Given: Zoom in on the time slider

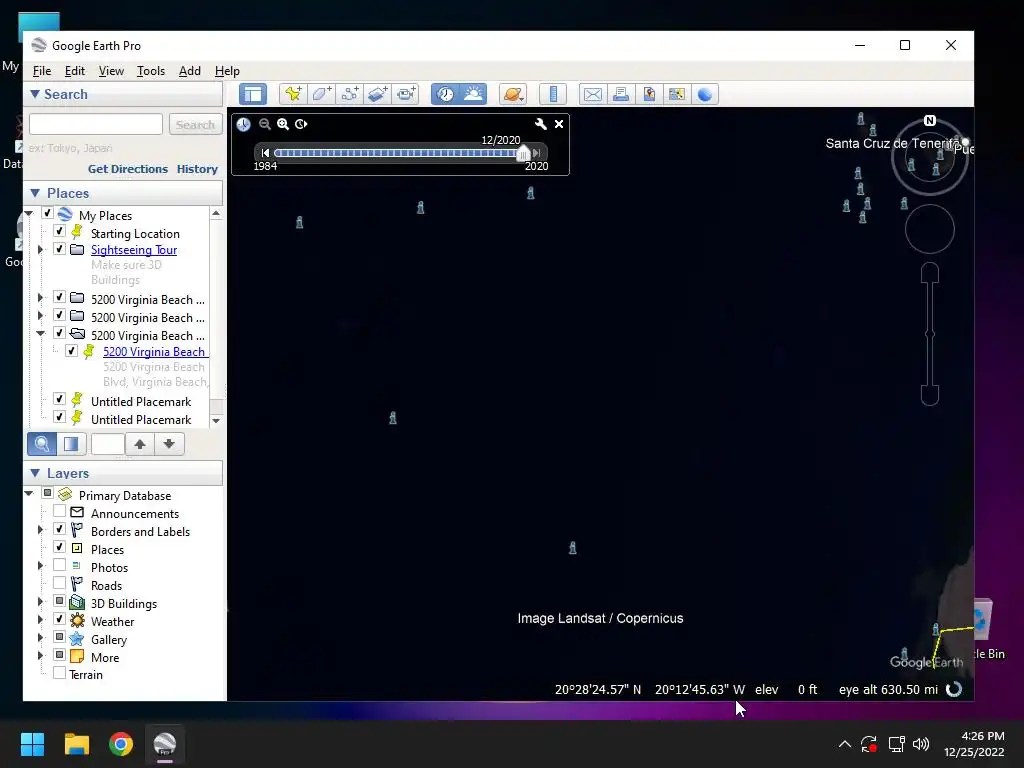Looking at the screenshot, I should pyautogui.click(x=283, y=124).
